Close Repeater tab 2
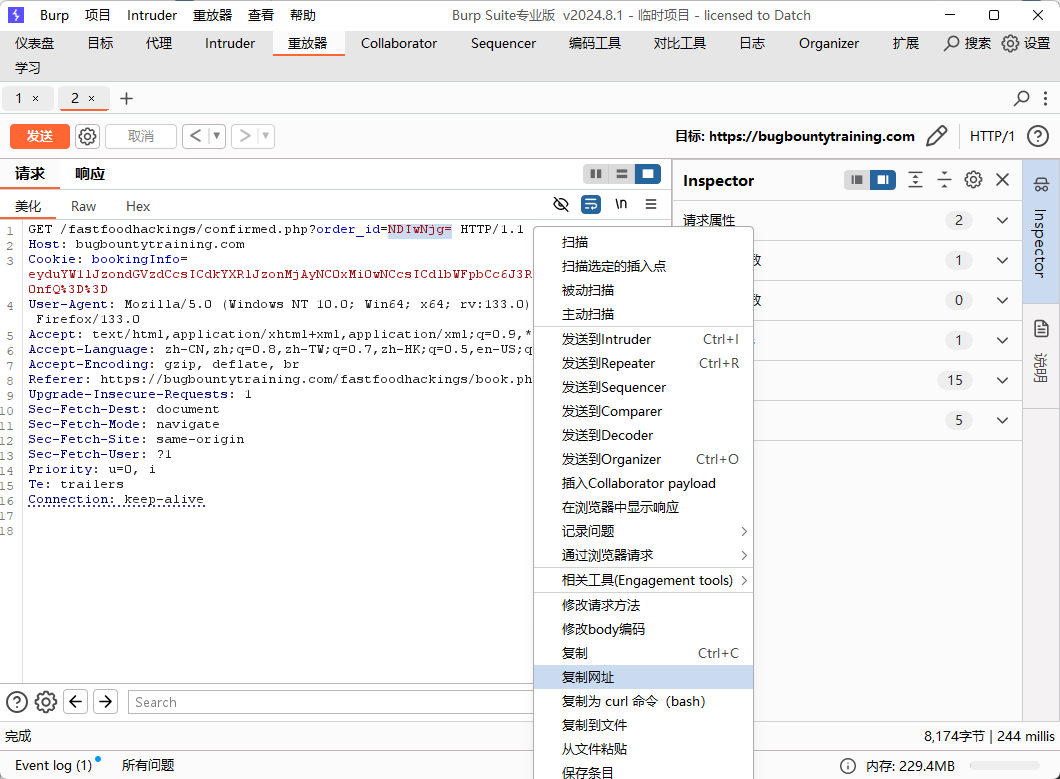1060x779 pixels. point(91,99)
